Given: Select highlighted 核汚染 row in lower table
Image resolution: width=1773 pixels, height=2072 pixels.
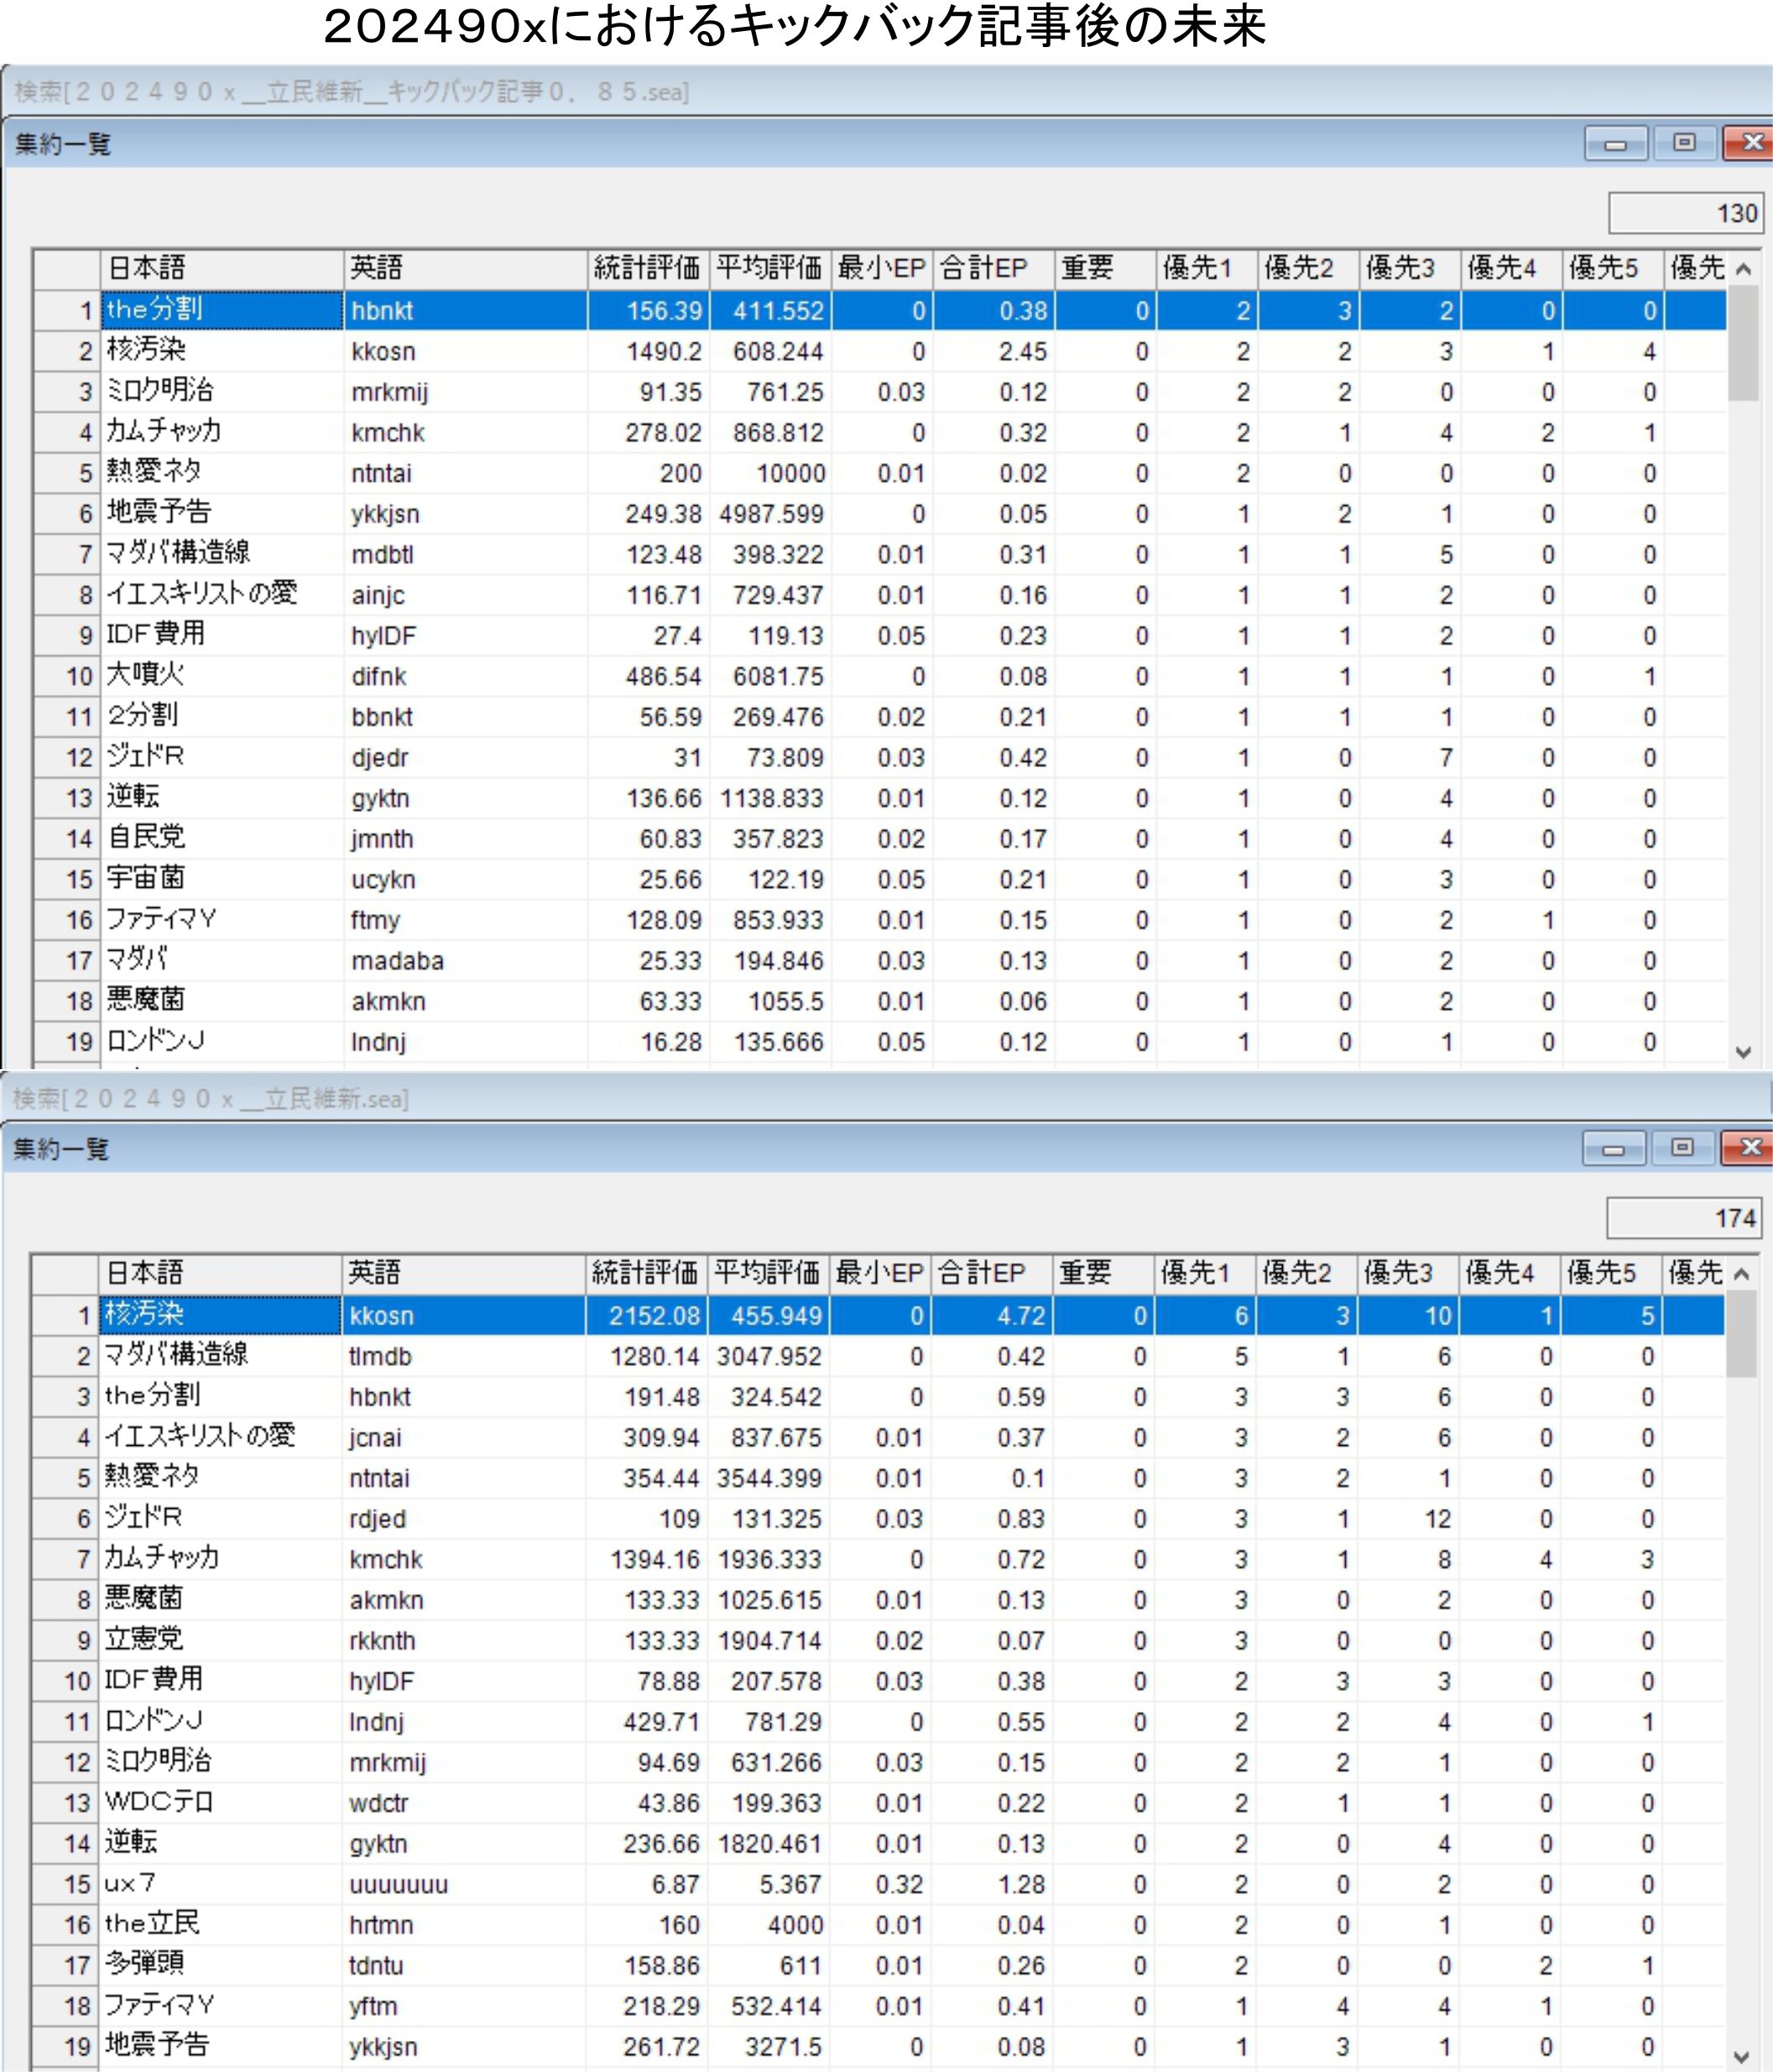Looking at the screenshot, I should click(878, 1315).
